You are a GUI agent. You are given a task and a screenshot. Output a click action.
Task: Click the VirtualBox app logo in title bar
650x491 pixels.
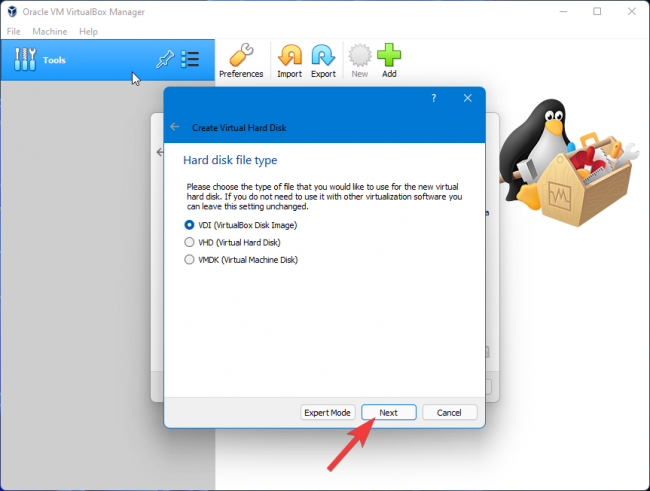12,12
